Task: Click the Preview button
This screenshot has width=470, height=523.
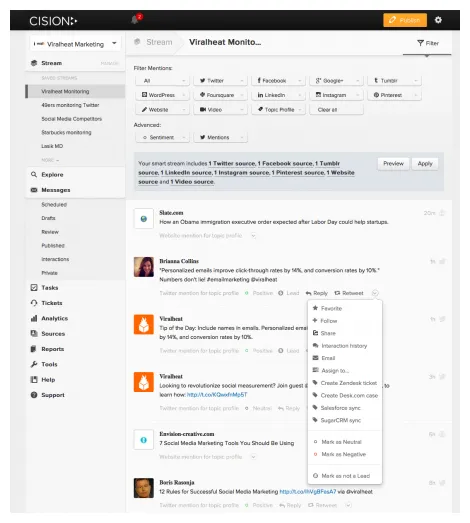Action: coord(393,164)
